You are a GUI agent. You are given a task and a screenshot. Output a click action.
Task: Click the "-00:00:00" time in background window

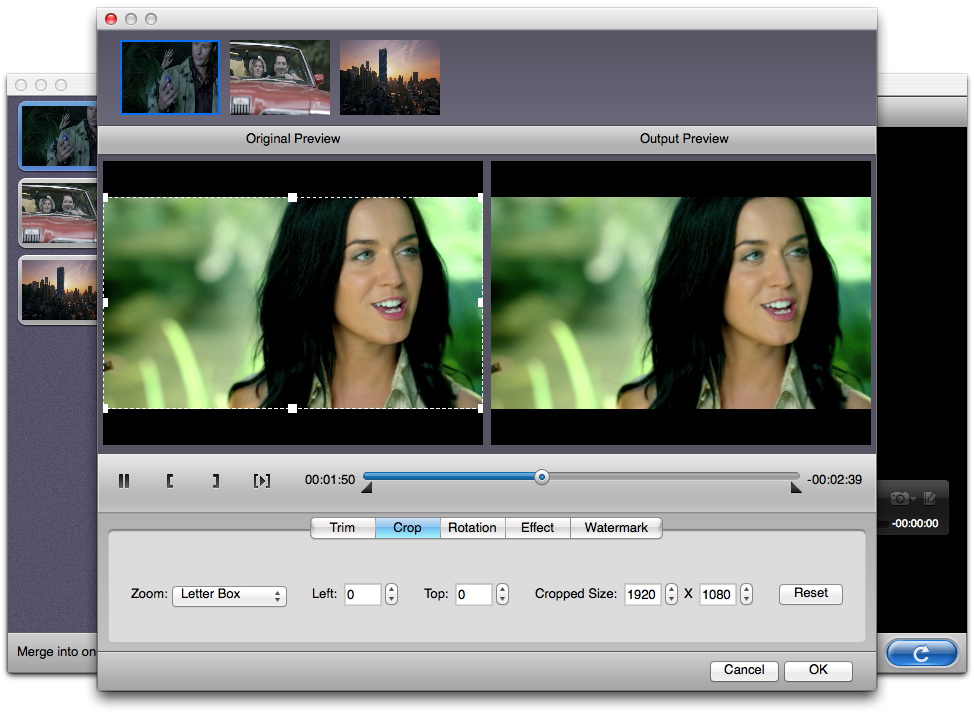tap(915, 524)
